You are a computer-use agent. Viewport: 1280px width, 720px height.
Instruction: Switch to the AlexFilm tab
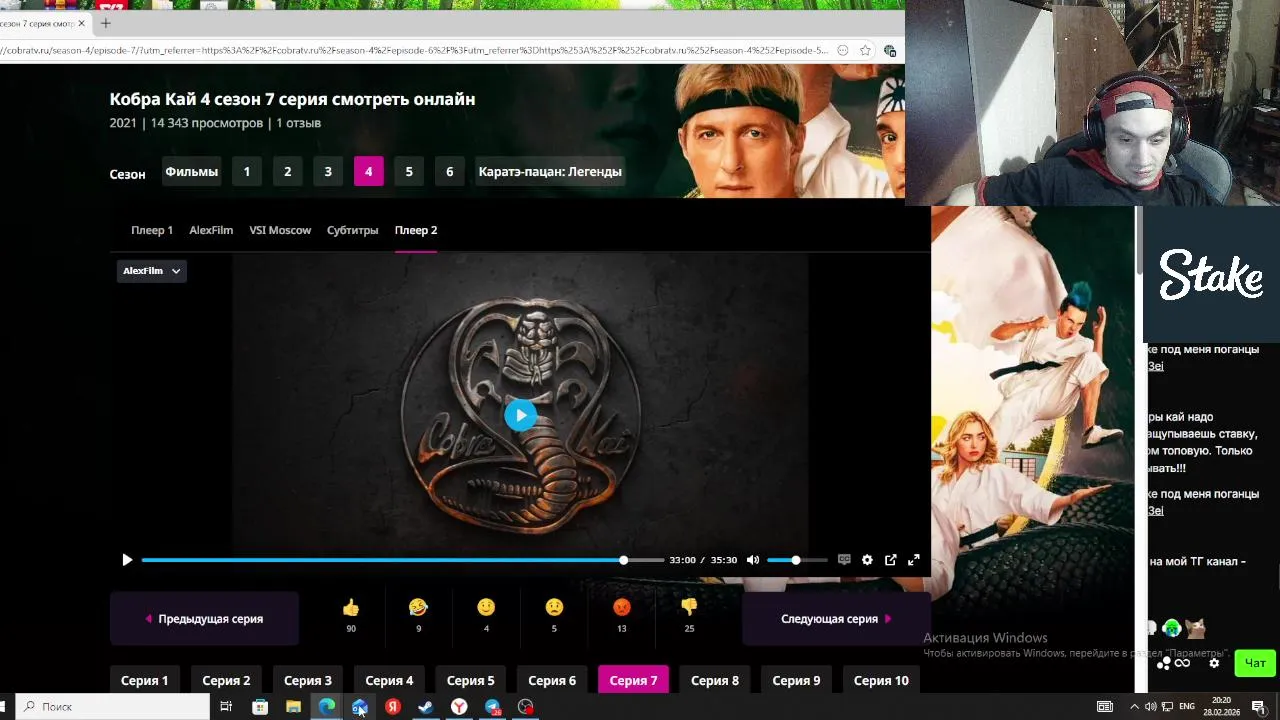pos(211,230)
